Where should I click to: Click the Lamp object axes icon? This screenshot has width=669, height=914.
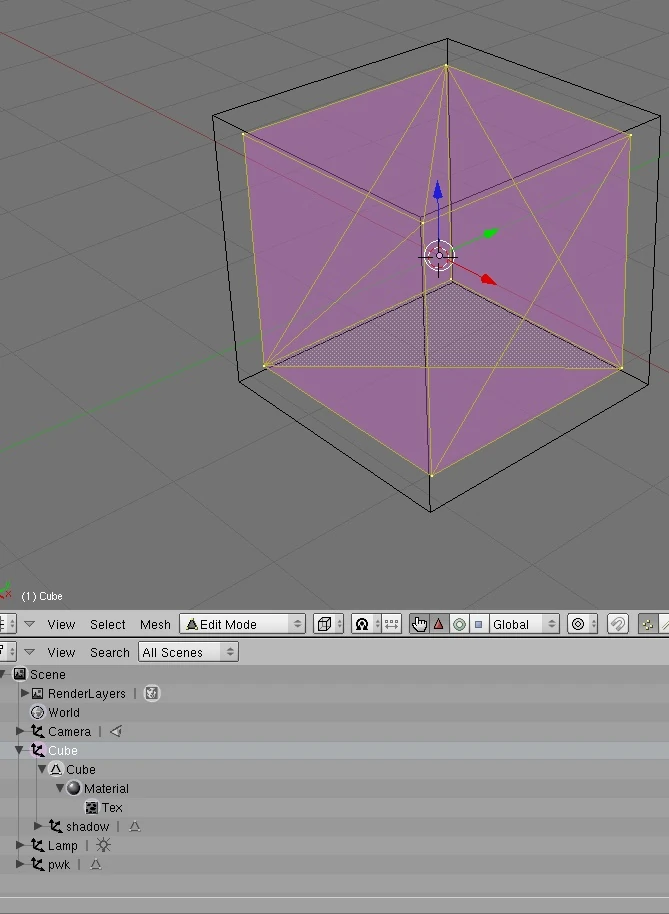37,845
